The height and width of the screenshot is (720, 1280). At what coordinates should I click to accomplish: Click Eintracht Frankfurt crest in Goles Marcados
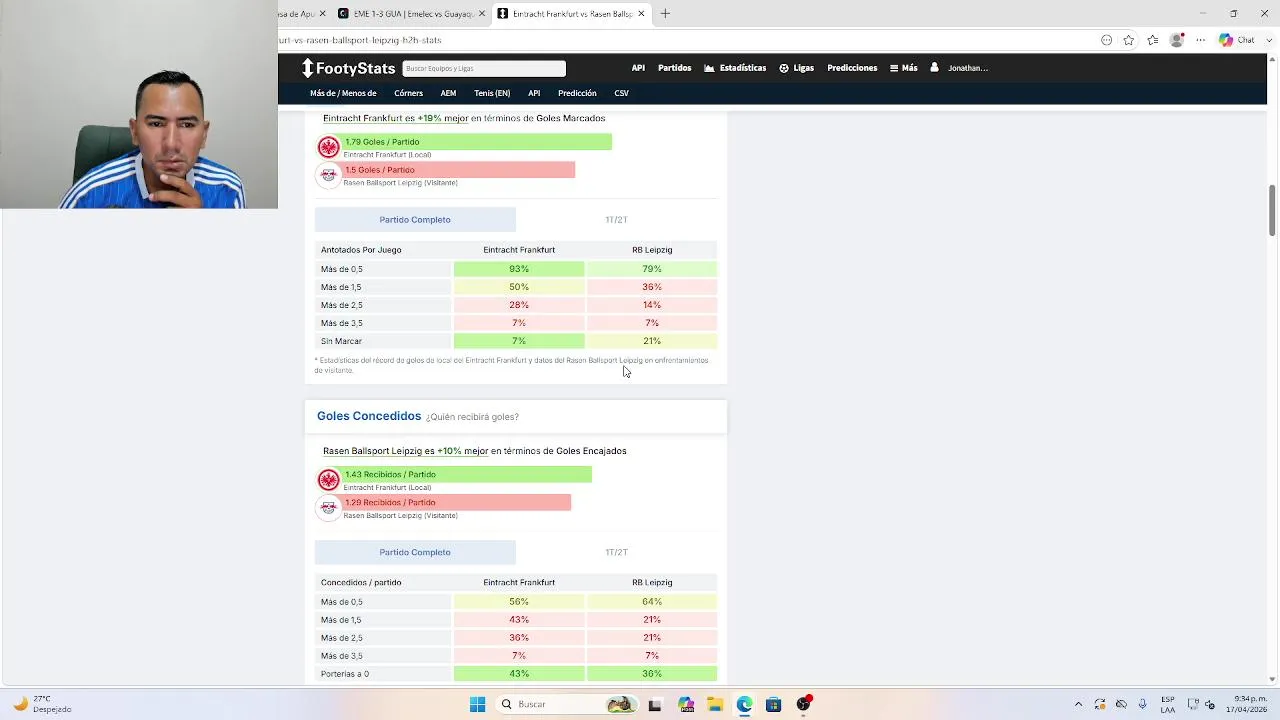point(328,147)
